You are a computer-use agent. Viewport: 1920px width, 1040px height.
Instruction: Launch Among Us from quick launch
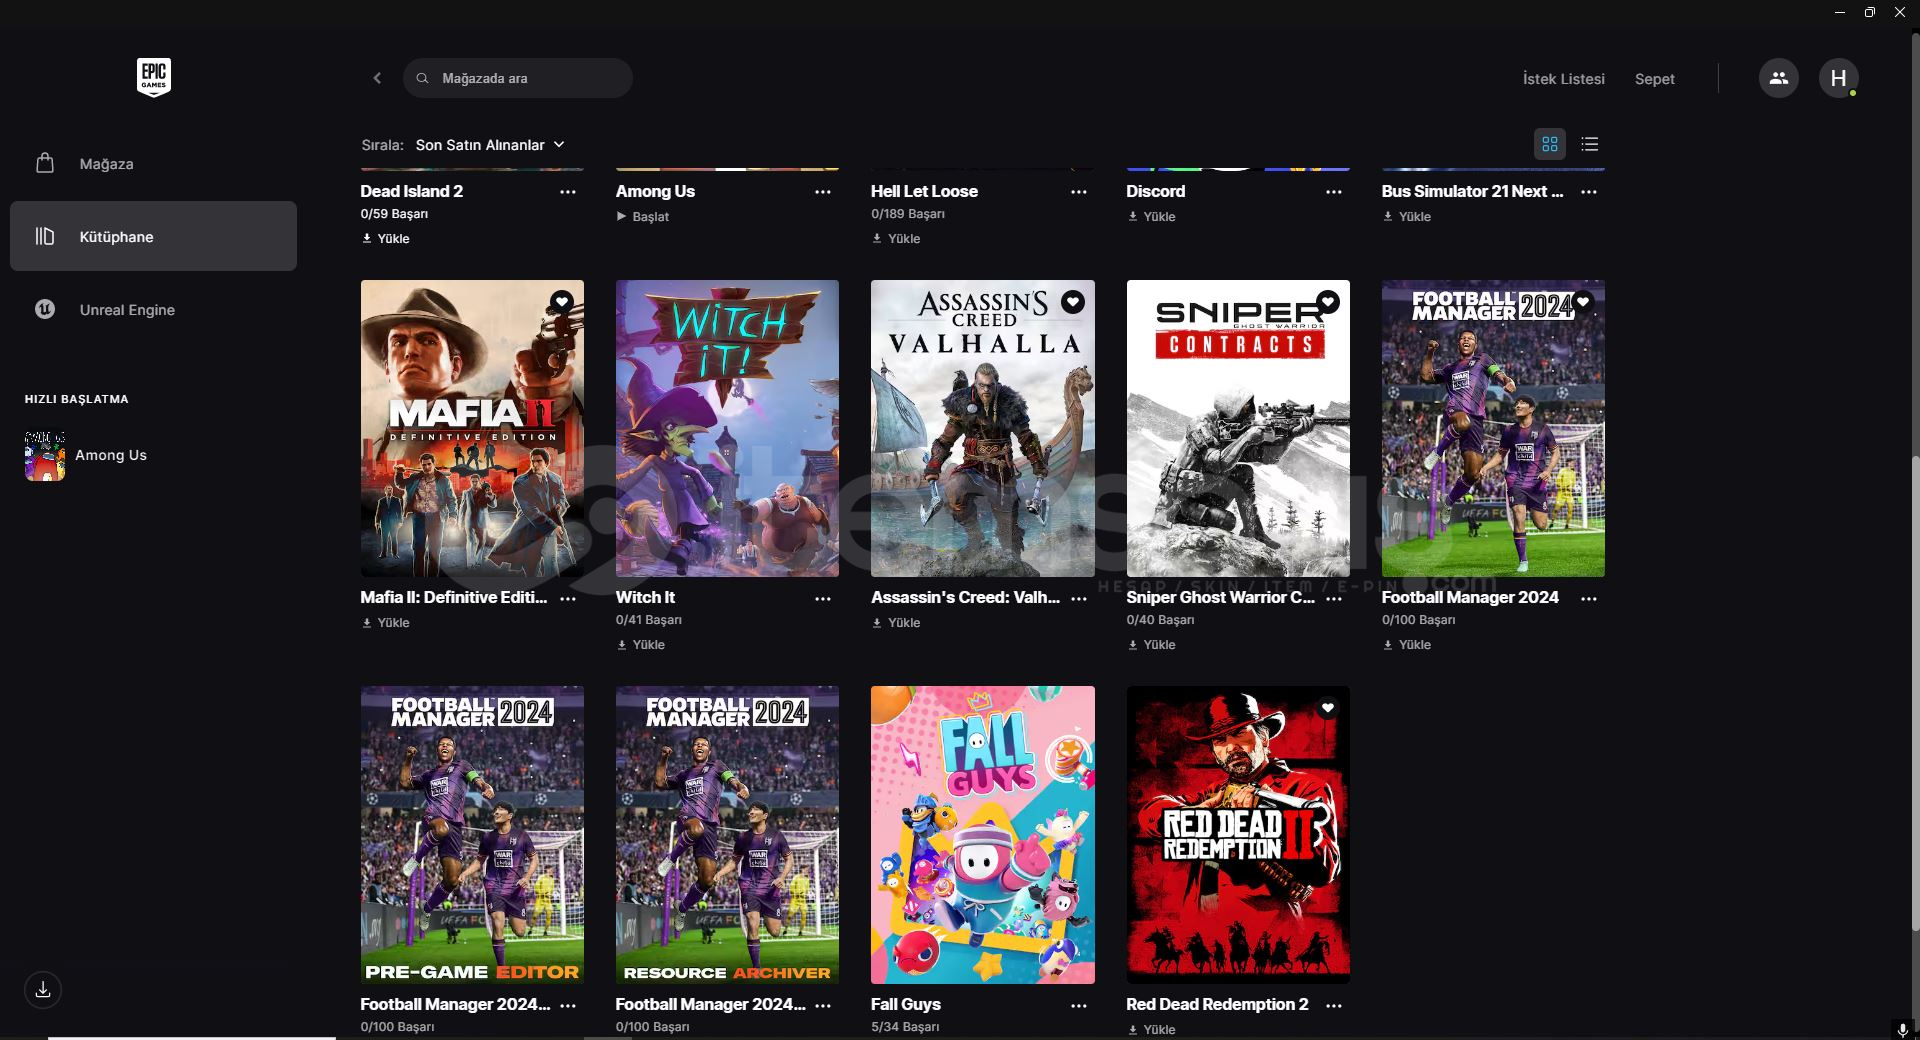(110, 455)
